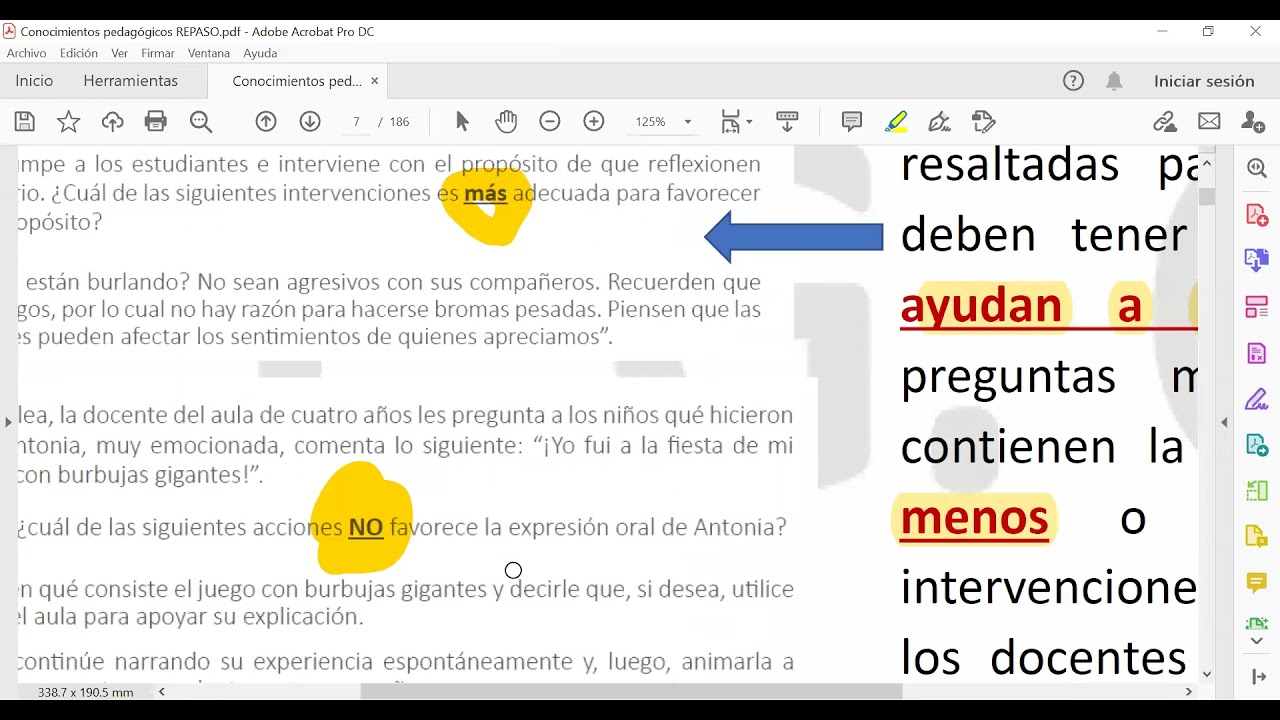Expand more tools chevron in sidebar
The width and height of the screenshot is (1280, 720).
(1257, 641)
